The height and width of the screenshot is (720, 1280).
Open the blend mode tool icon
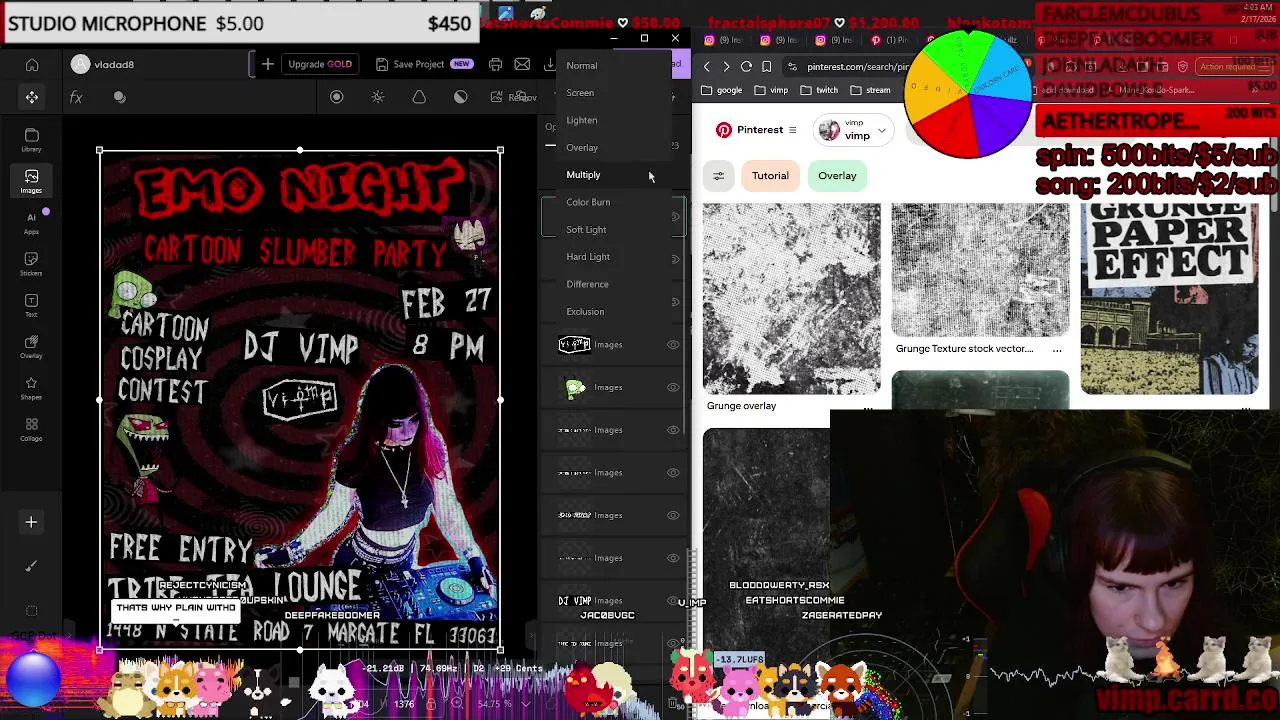click(120, 97)
